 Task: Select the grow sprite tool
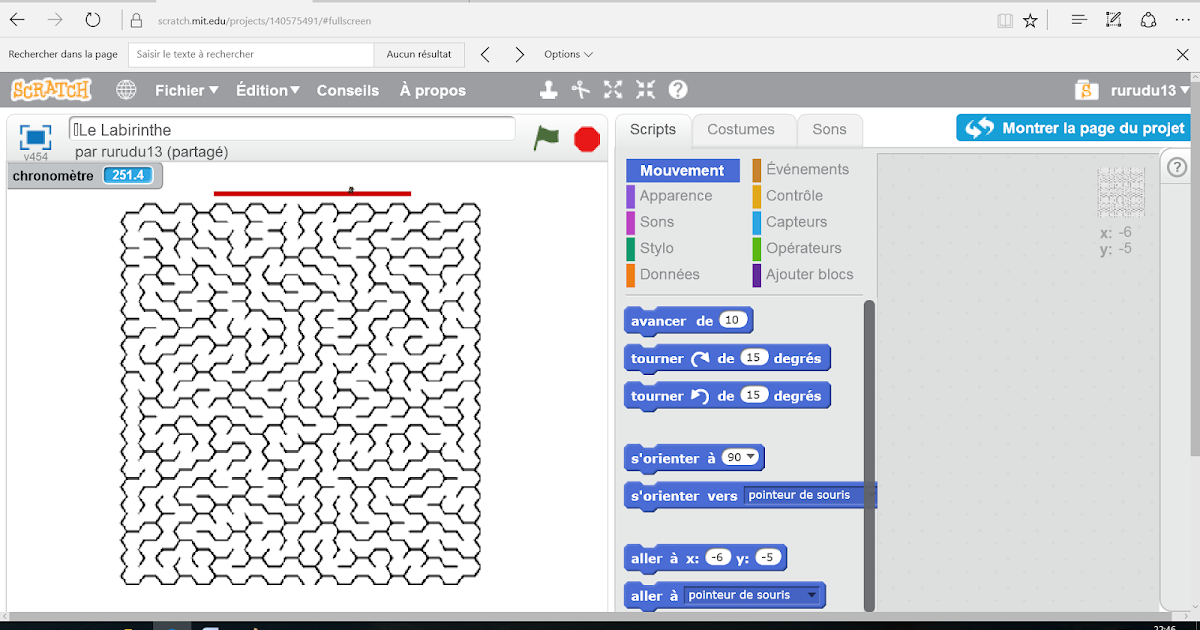pyautogui.click(x=612, y=89)
